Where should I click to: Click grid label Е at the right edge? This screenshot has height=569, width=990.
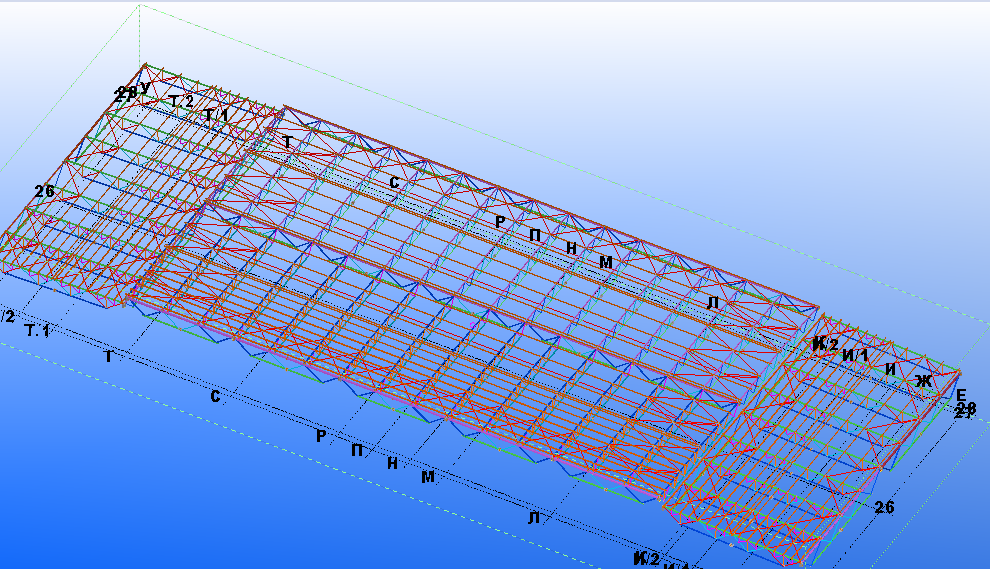pyautogui.click(x=961, y=394)
